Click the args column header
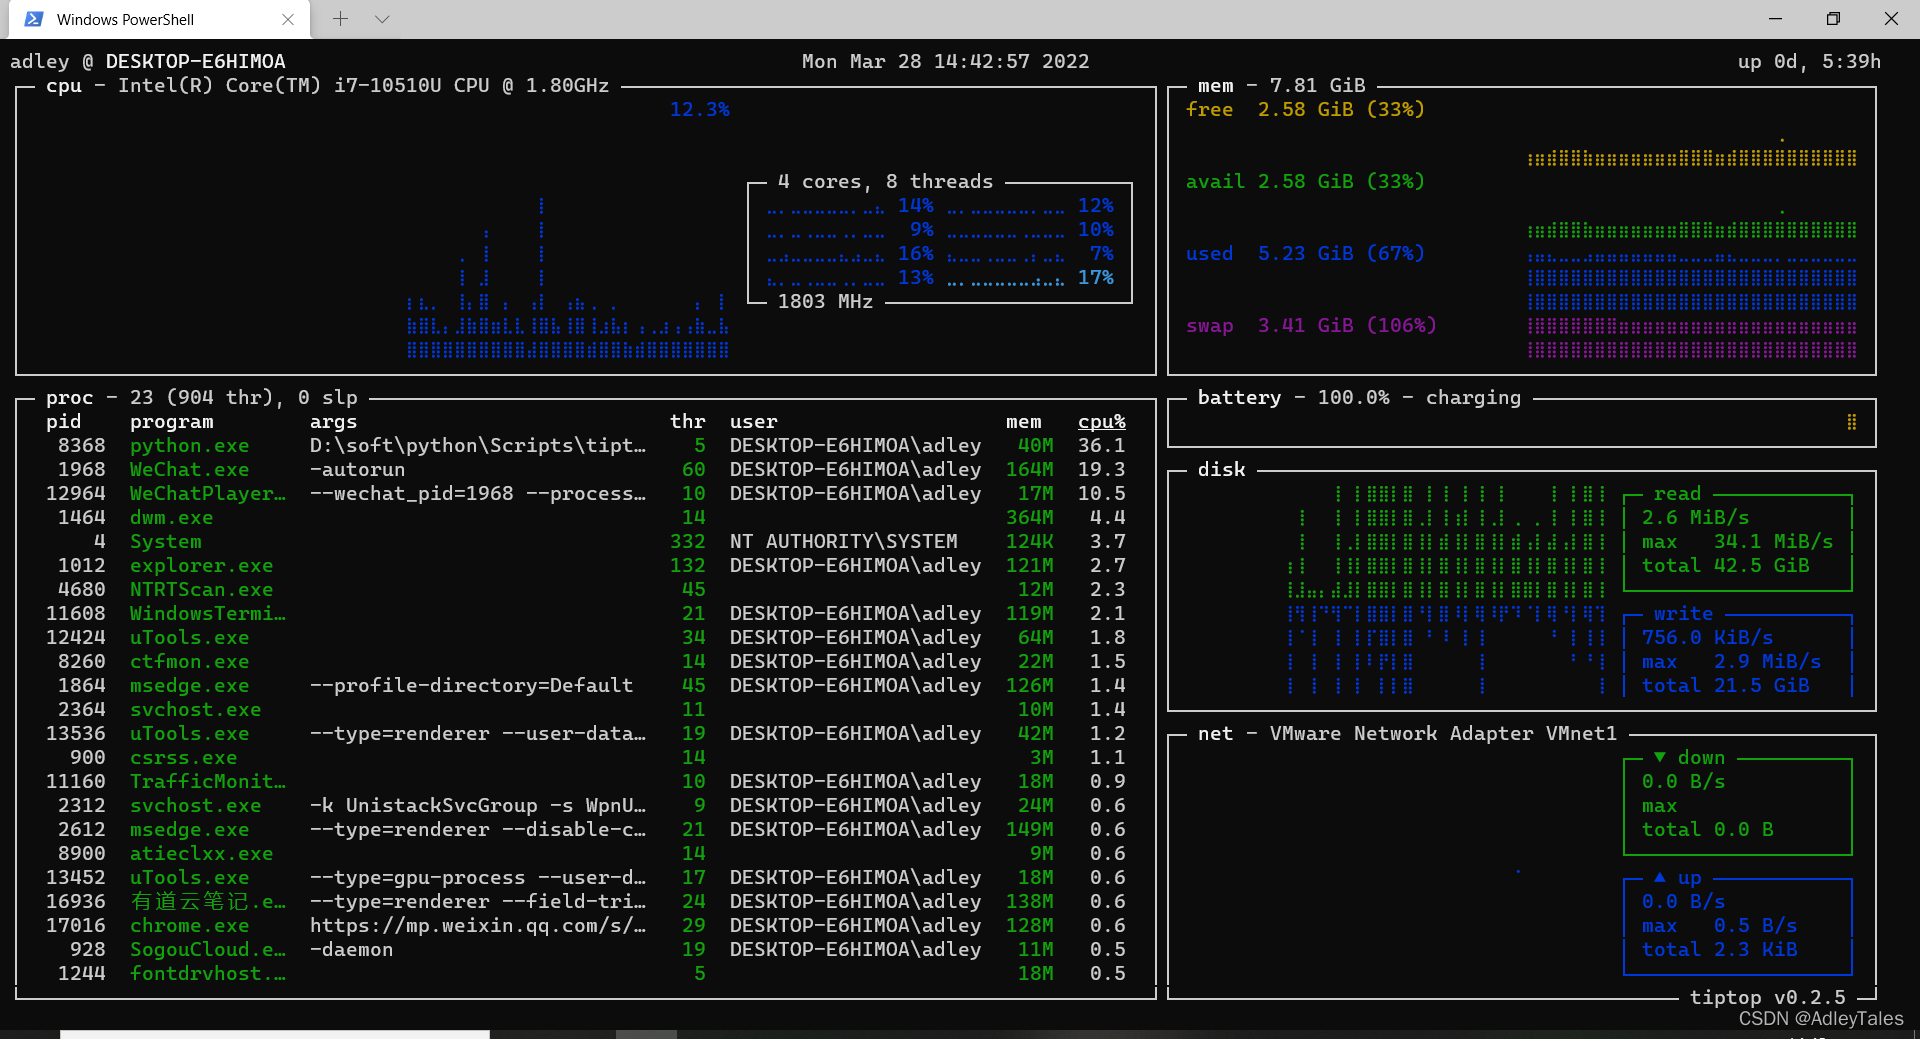This screenshot has height=1039, width=1920. pyautogui.click(x=334, y=422)
